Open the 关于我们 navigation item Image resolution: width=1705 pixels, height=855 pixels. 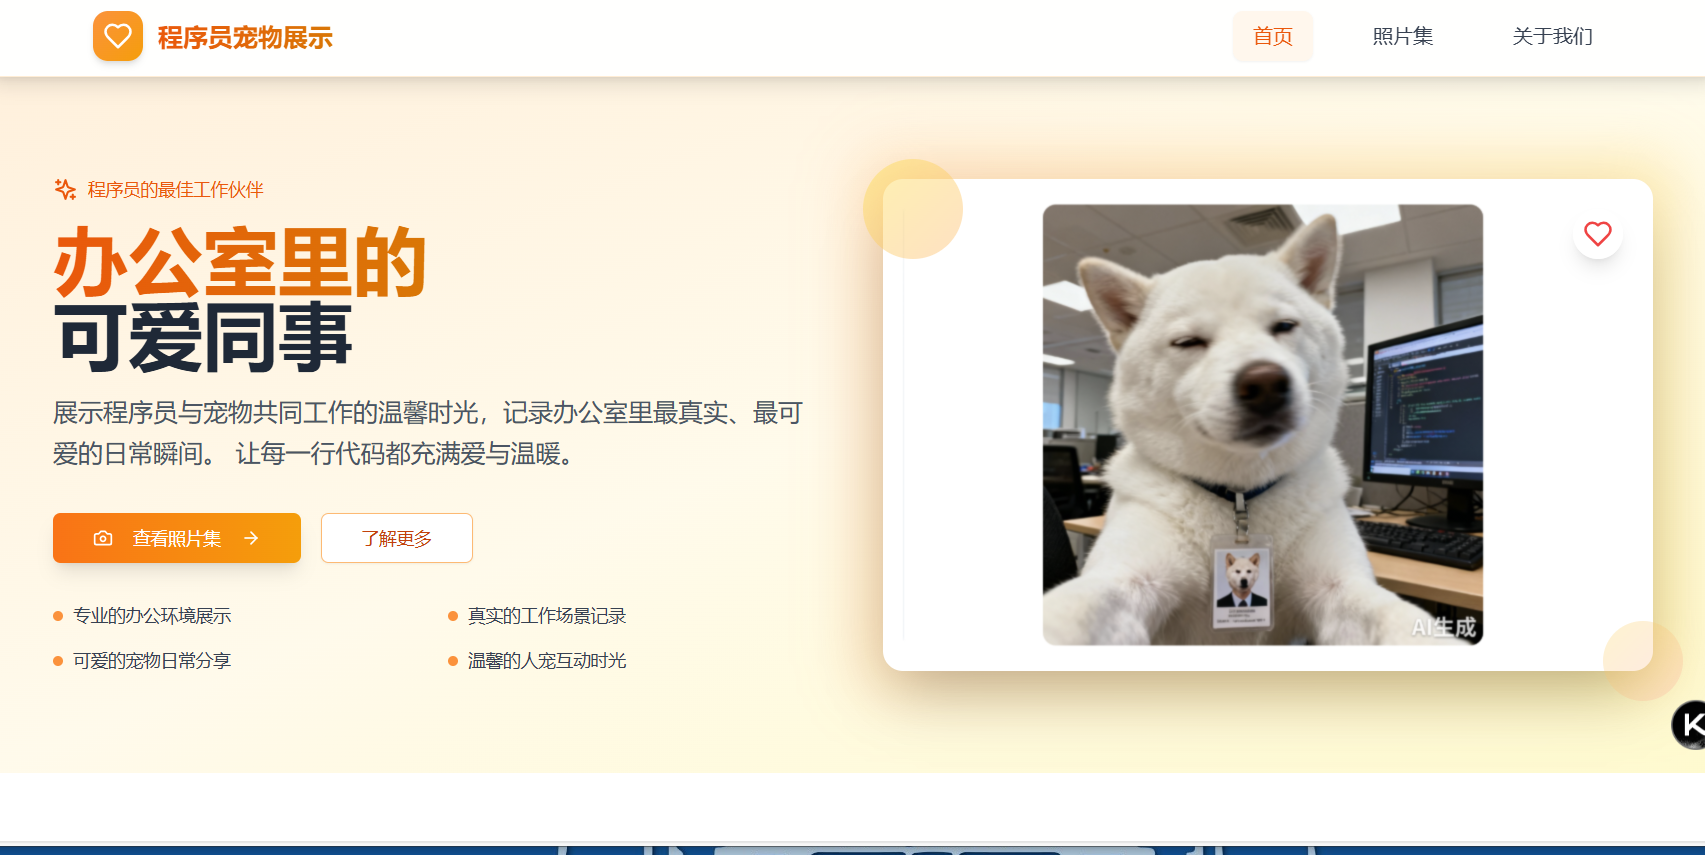click(x=1552, y=37)
